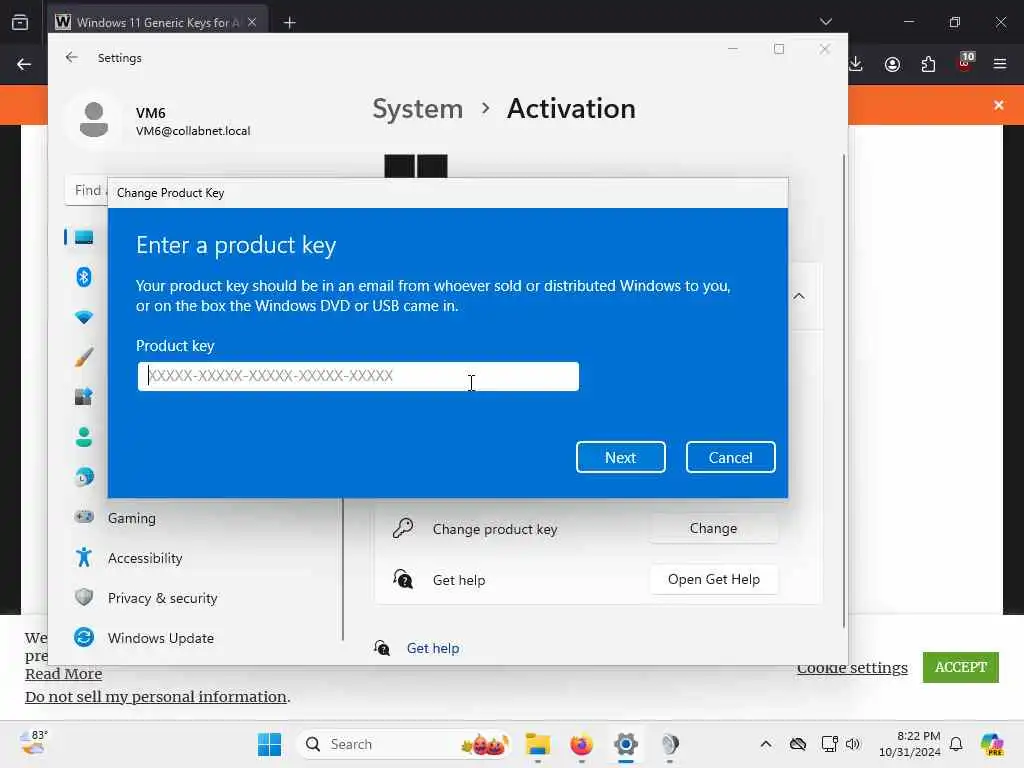Open Firefox account icon

pos(892,64)
